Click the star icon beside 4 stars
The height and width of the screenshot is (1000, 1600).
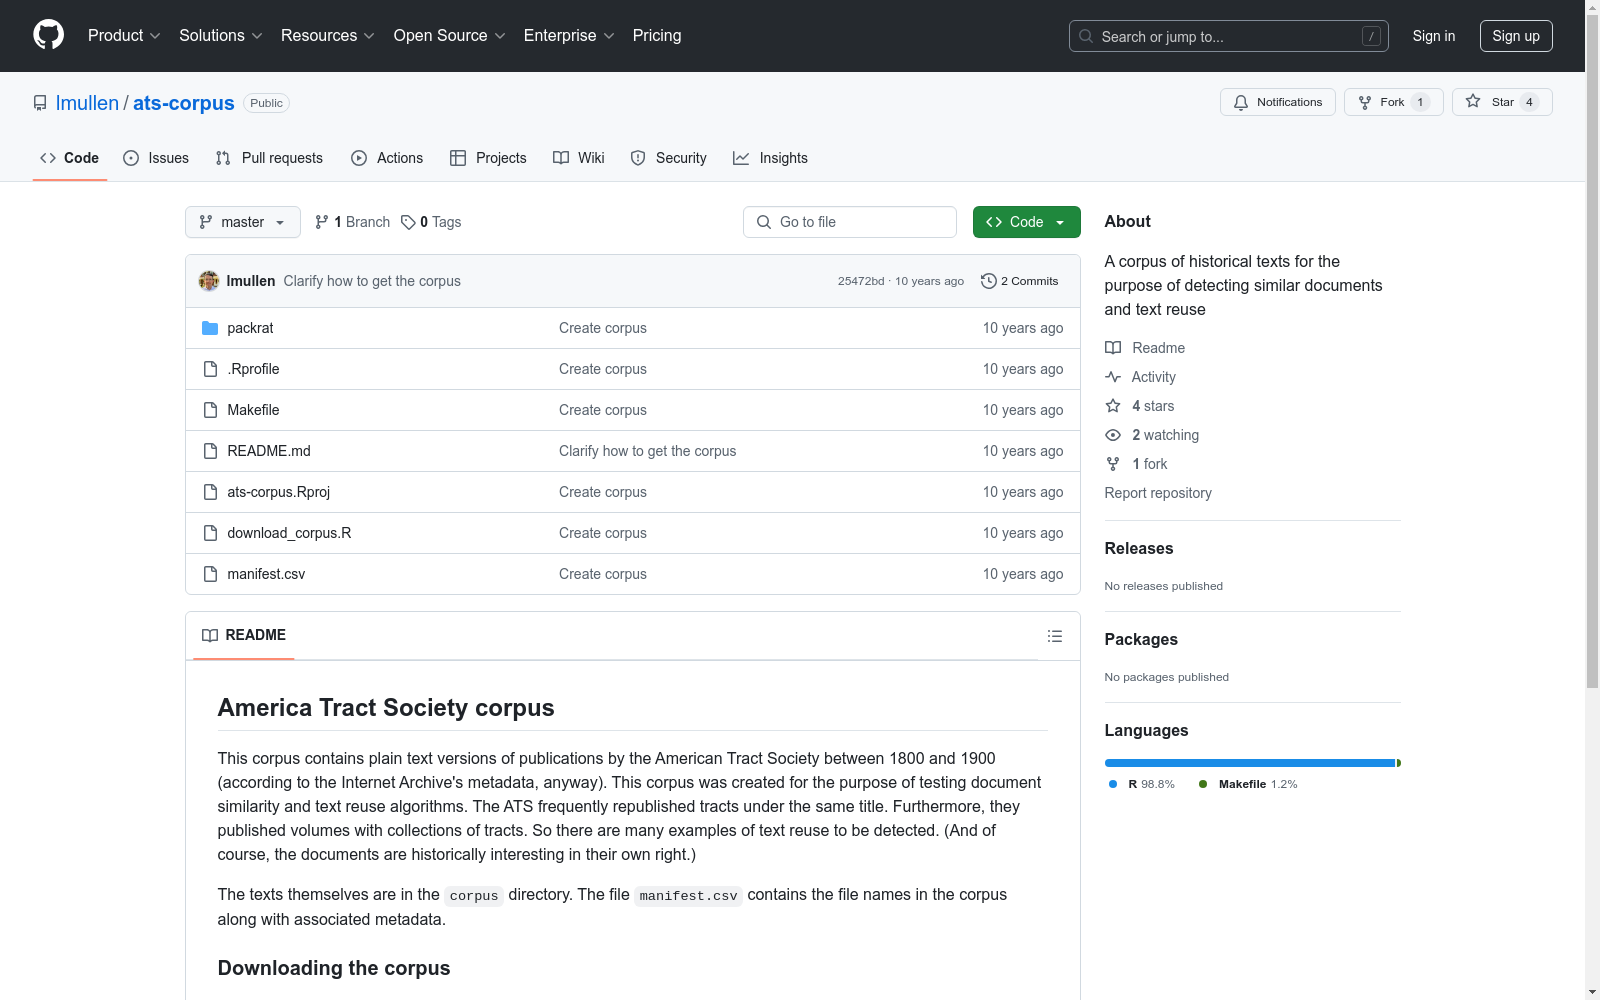pyautogui.click(x=1113, y=406)
